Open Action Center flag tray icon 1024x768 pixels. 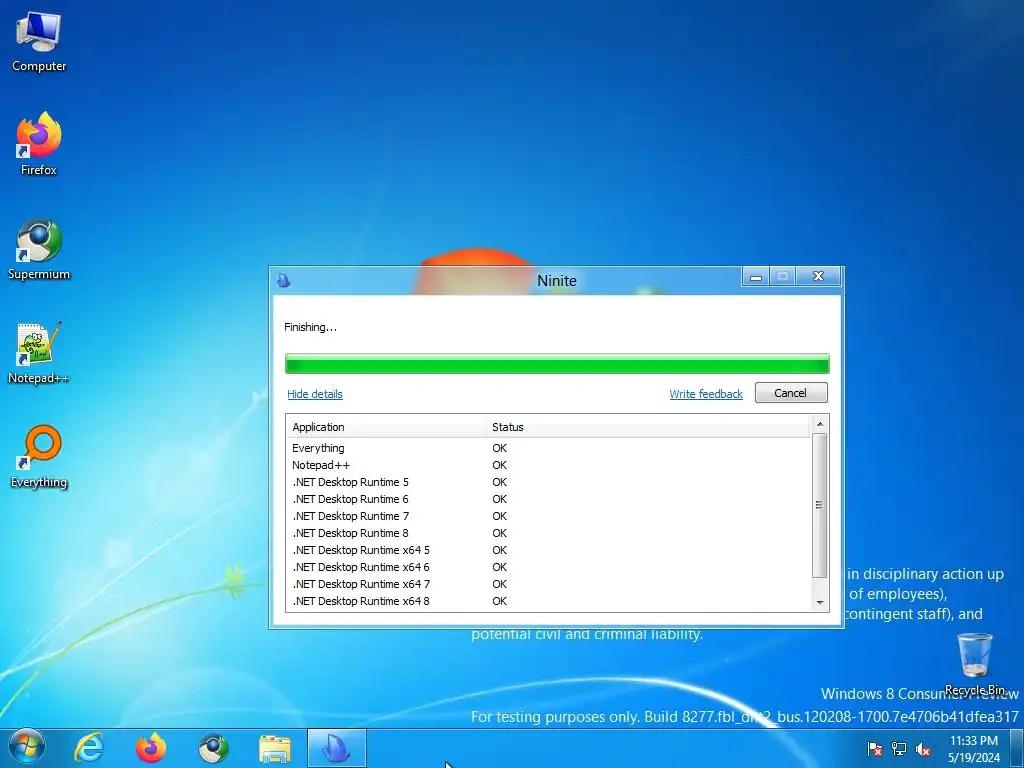[x=874, y=749]
